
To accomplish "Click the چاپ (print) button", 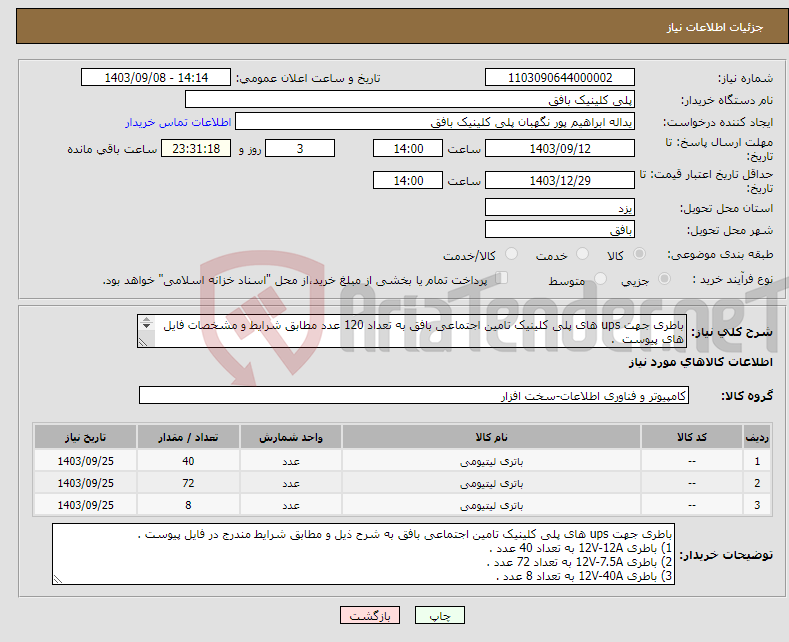I will point(439,615).
